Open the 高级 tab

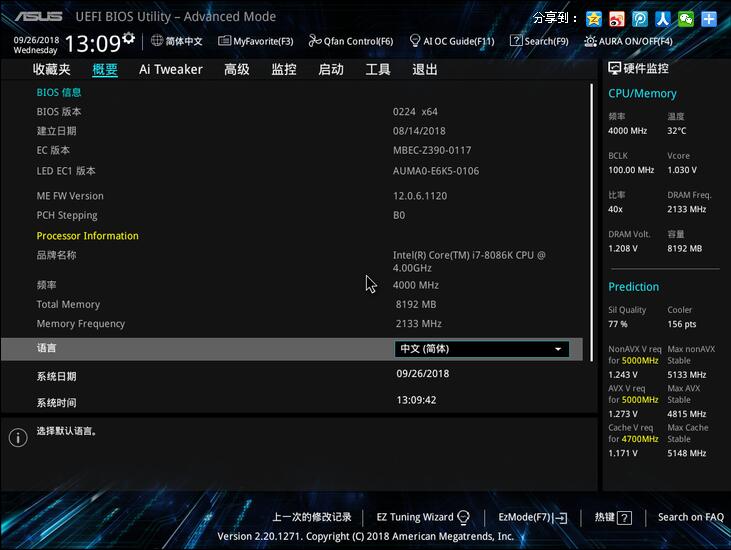point(237,69)
